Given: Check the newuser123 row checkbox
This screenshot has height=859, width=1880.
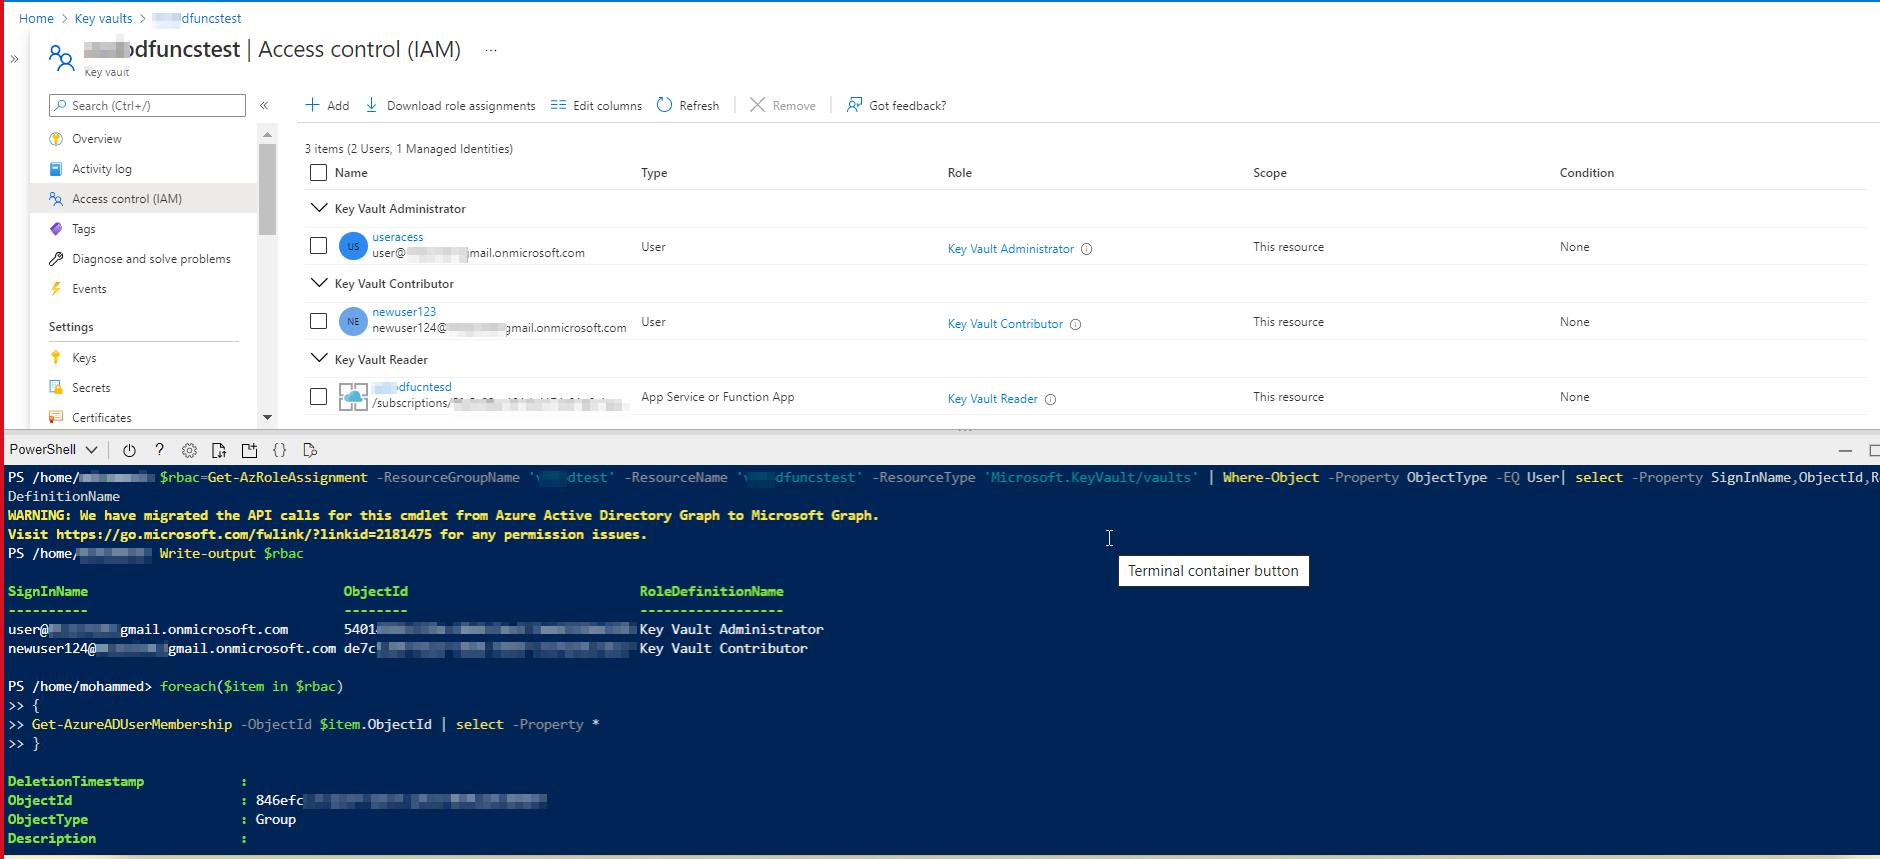Looking at the screenshot, I should [x=318, y=321].
